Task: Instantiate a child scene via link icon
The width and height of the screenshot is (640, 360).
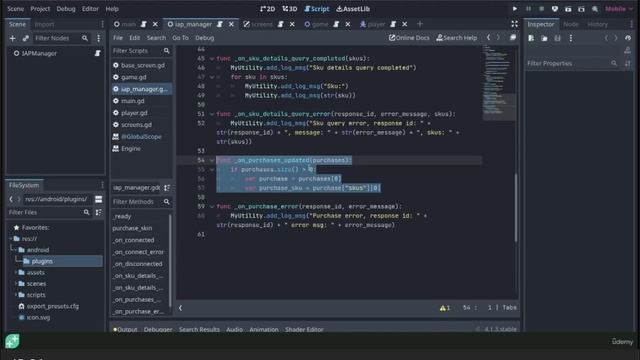Action: [25, 38]
